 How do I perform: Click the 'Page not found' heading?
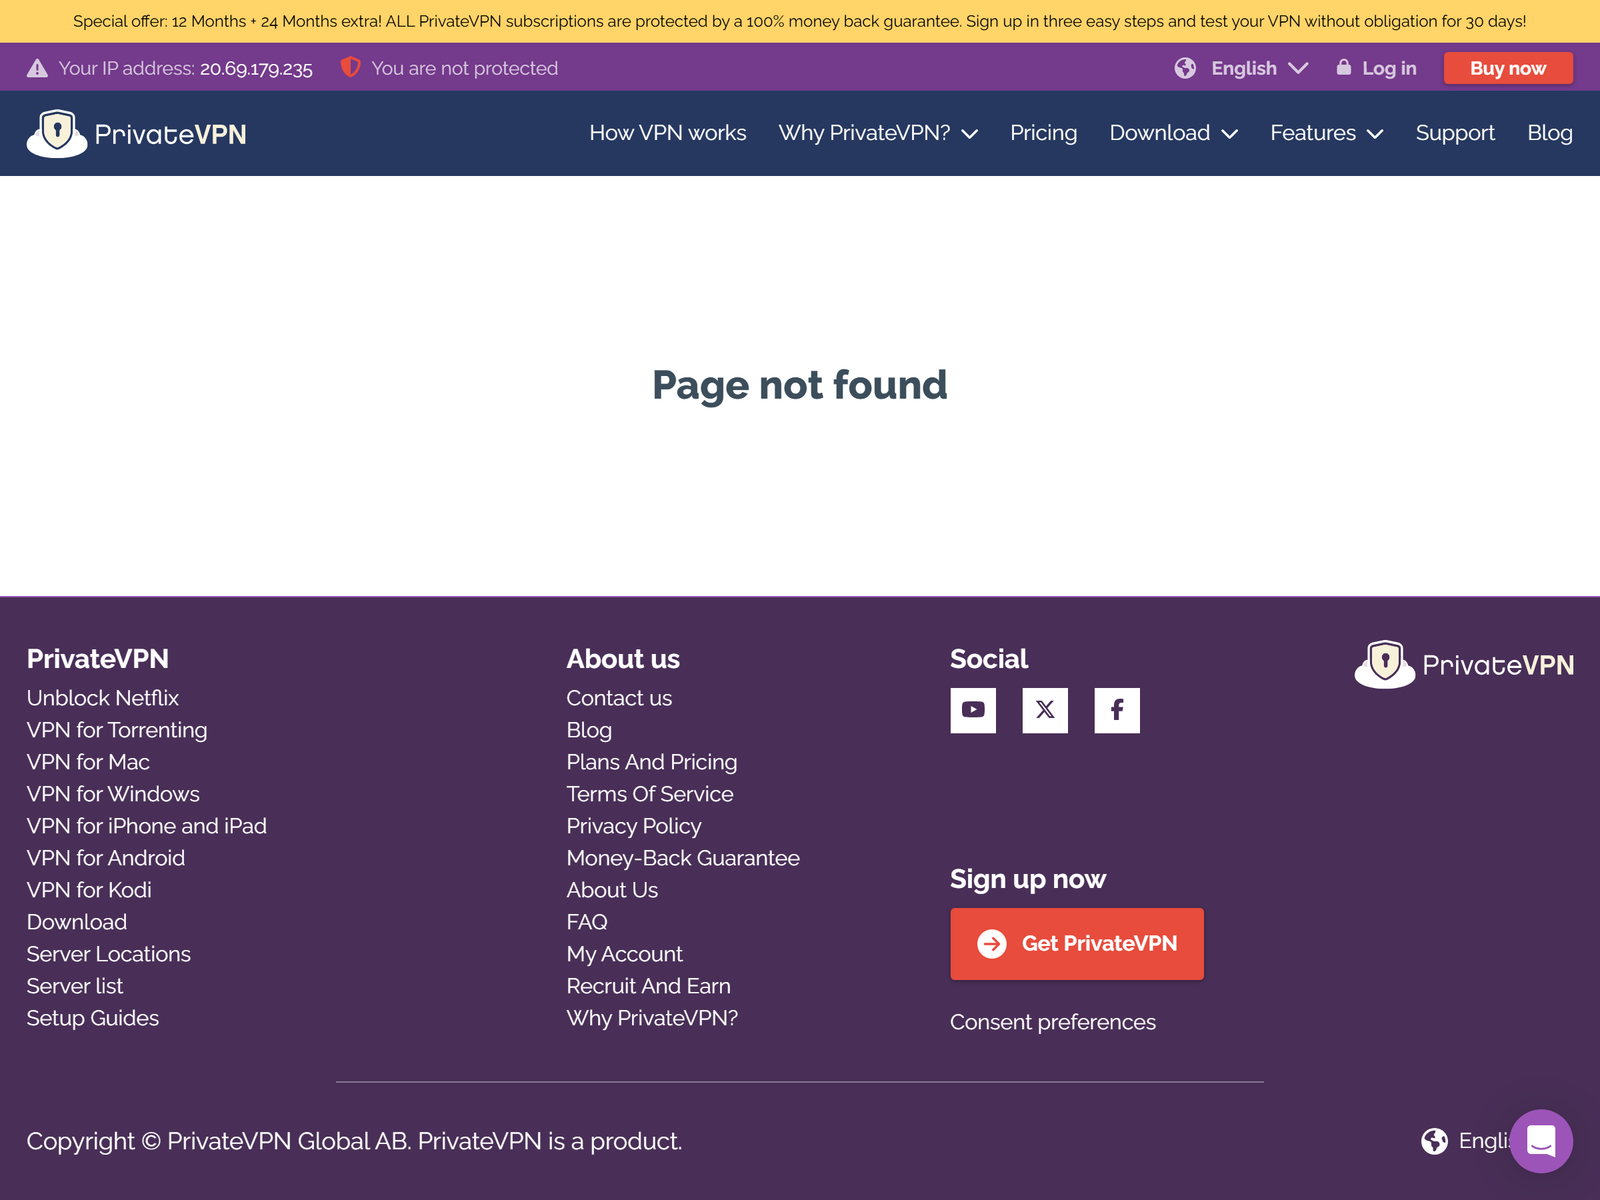coord(800,385)
